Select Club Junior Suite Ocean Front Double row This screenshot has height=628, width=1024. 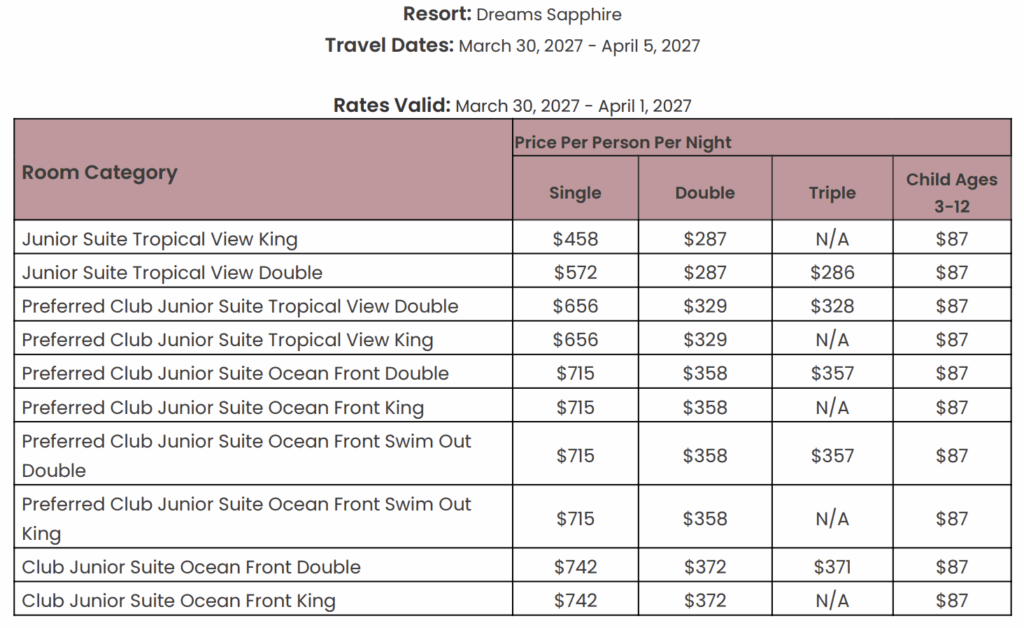tap(191, 567)
